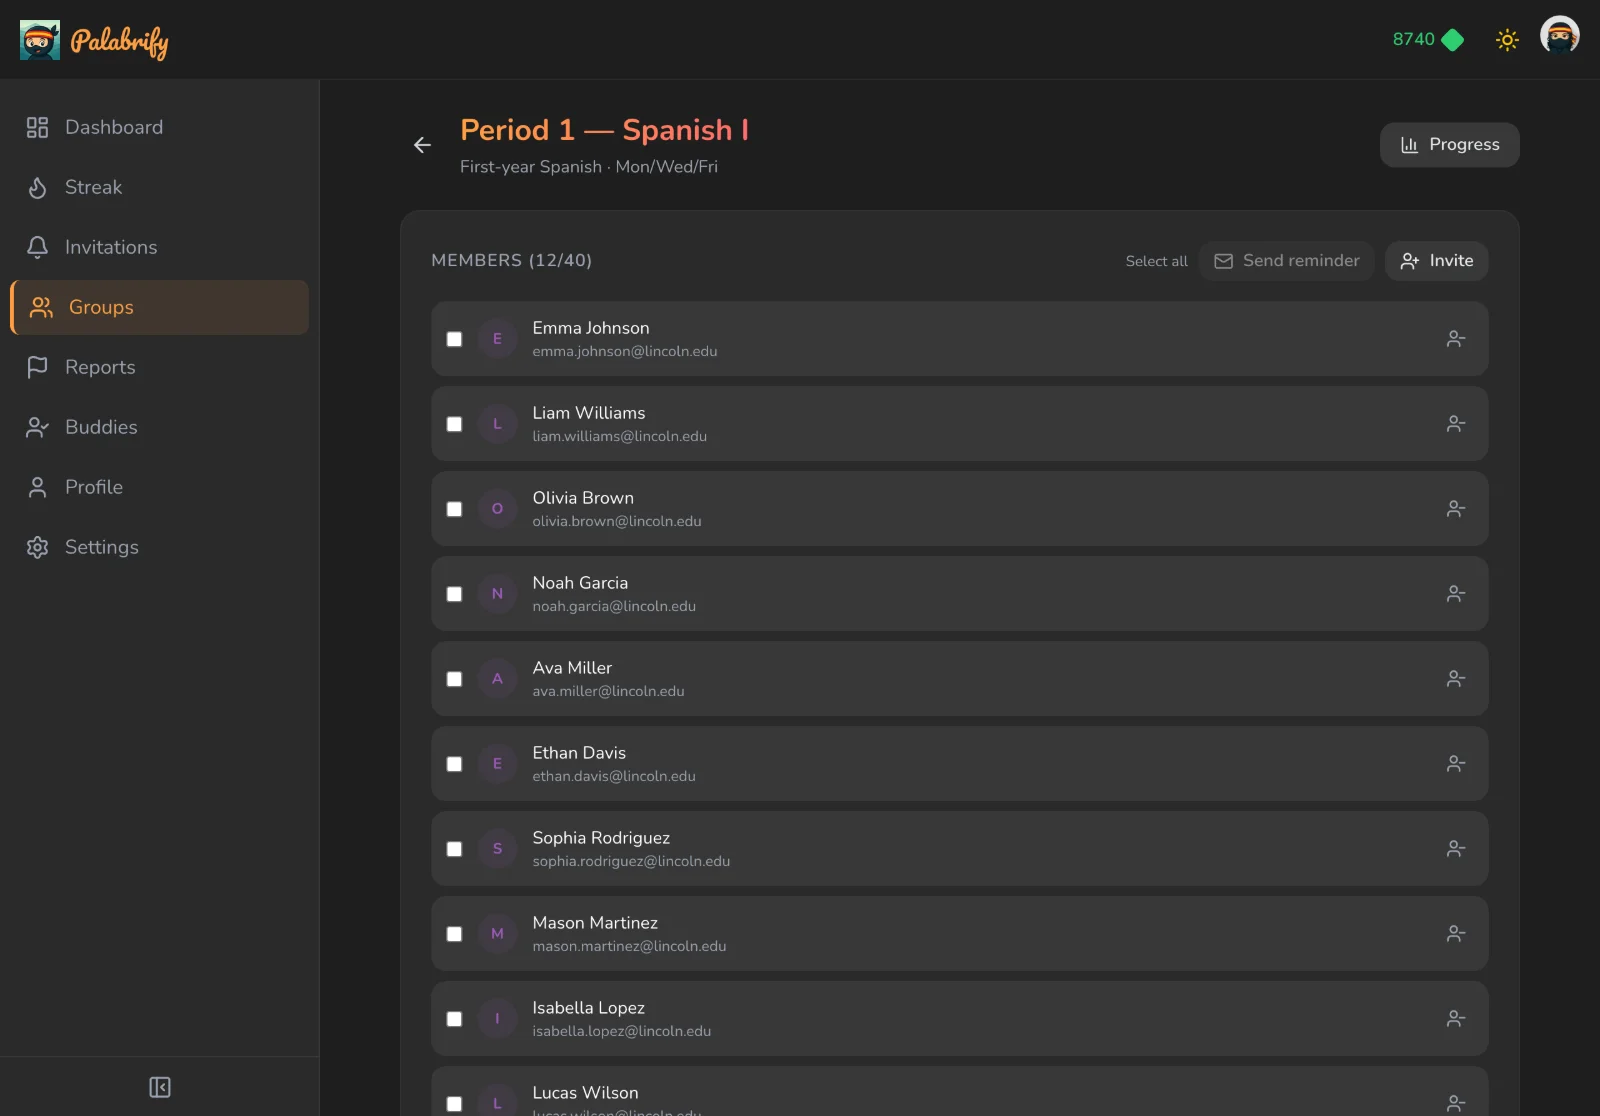Click the name Lucas Wilson
Image resolution: width=1600 pixels, height=1116 pixels.
pyautogui.click(x=585, y=1093)
